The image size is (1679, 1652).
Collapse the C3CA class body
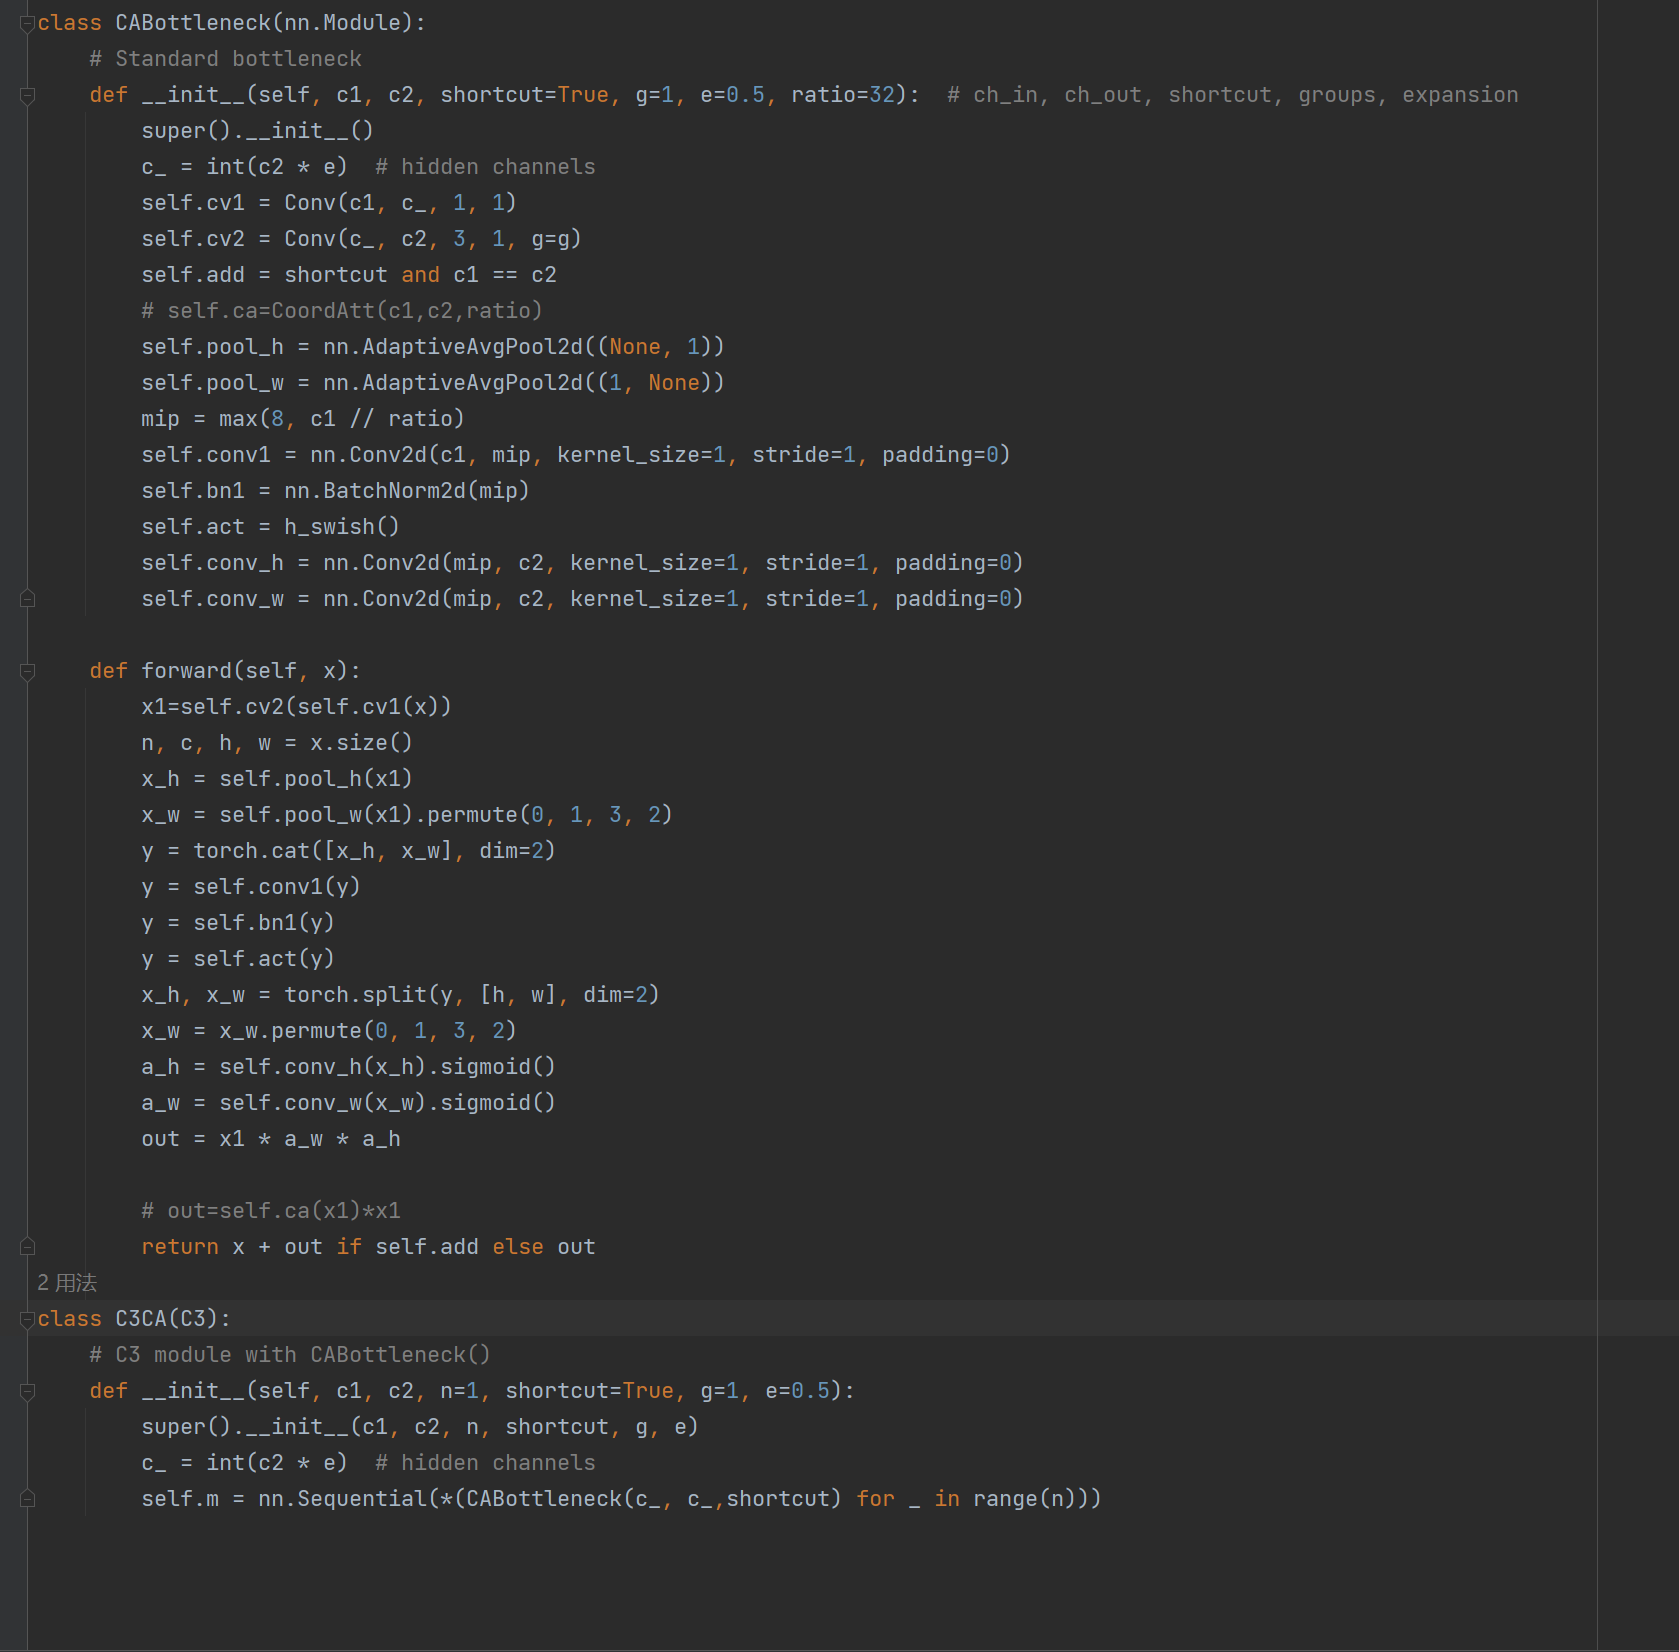(27, 1318)
